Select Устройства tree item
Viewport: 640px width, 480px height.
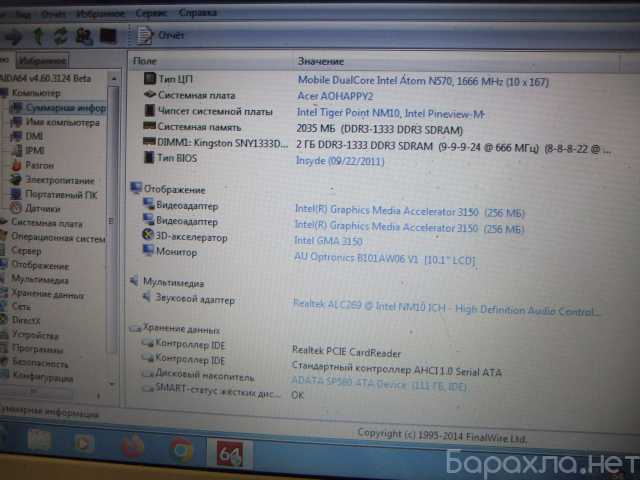coord(35,335)
